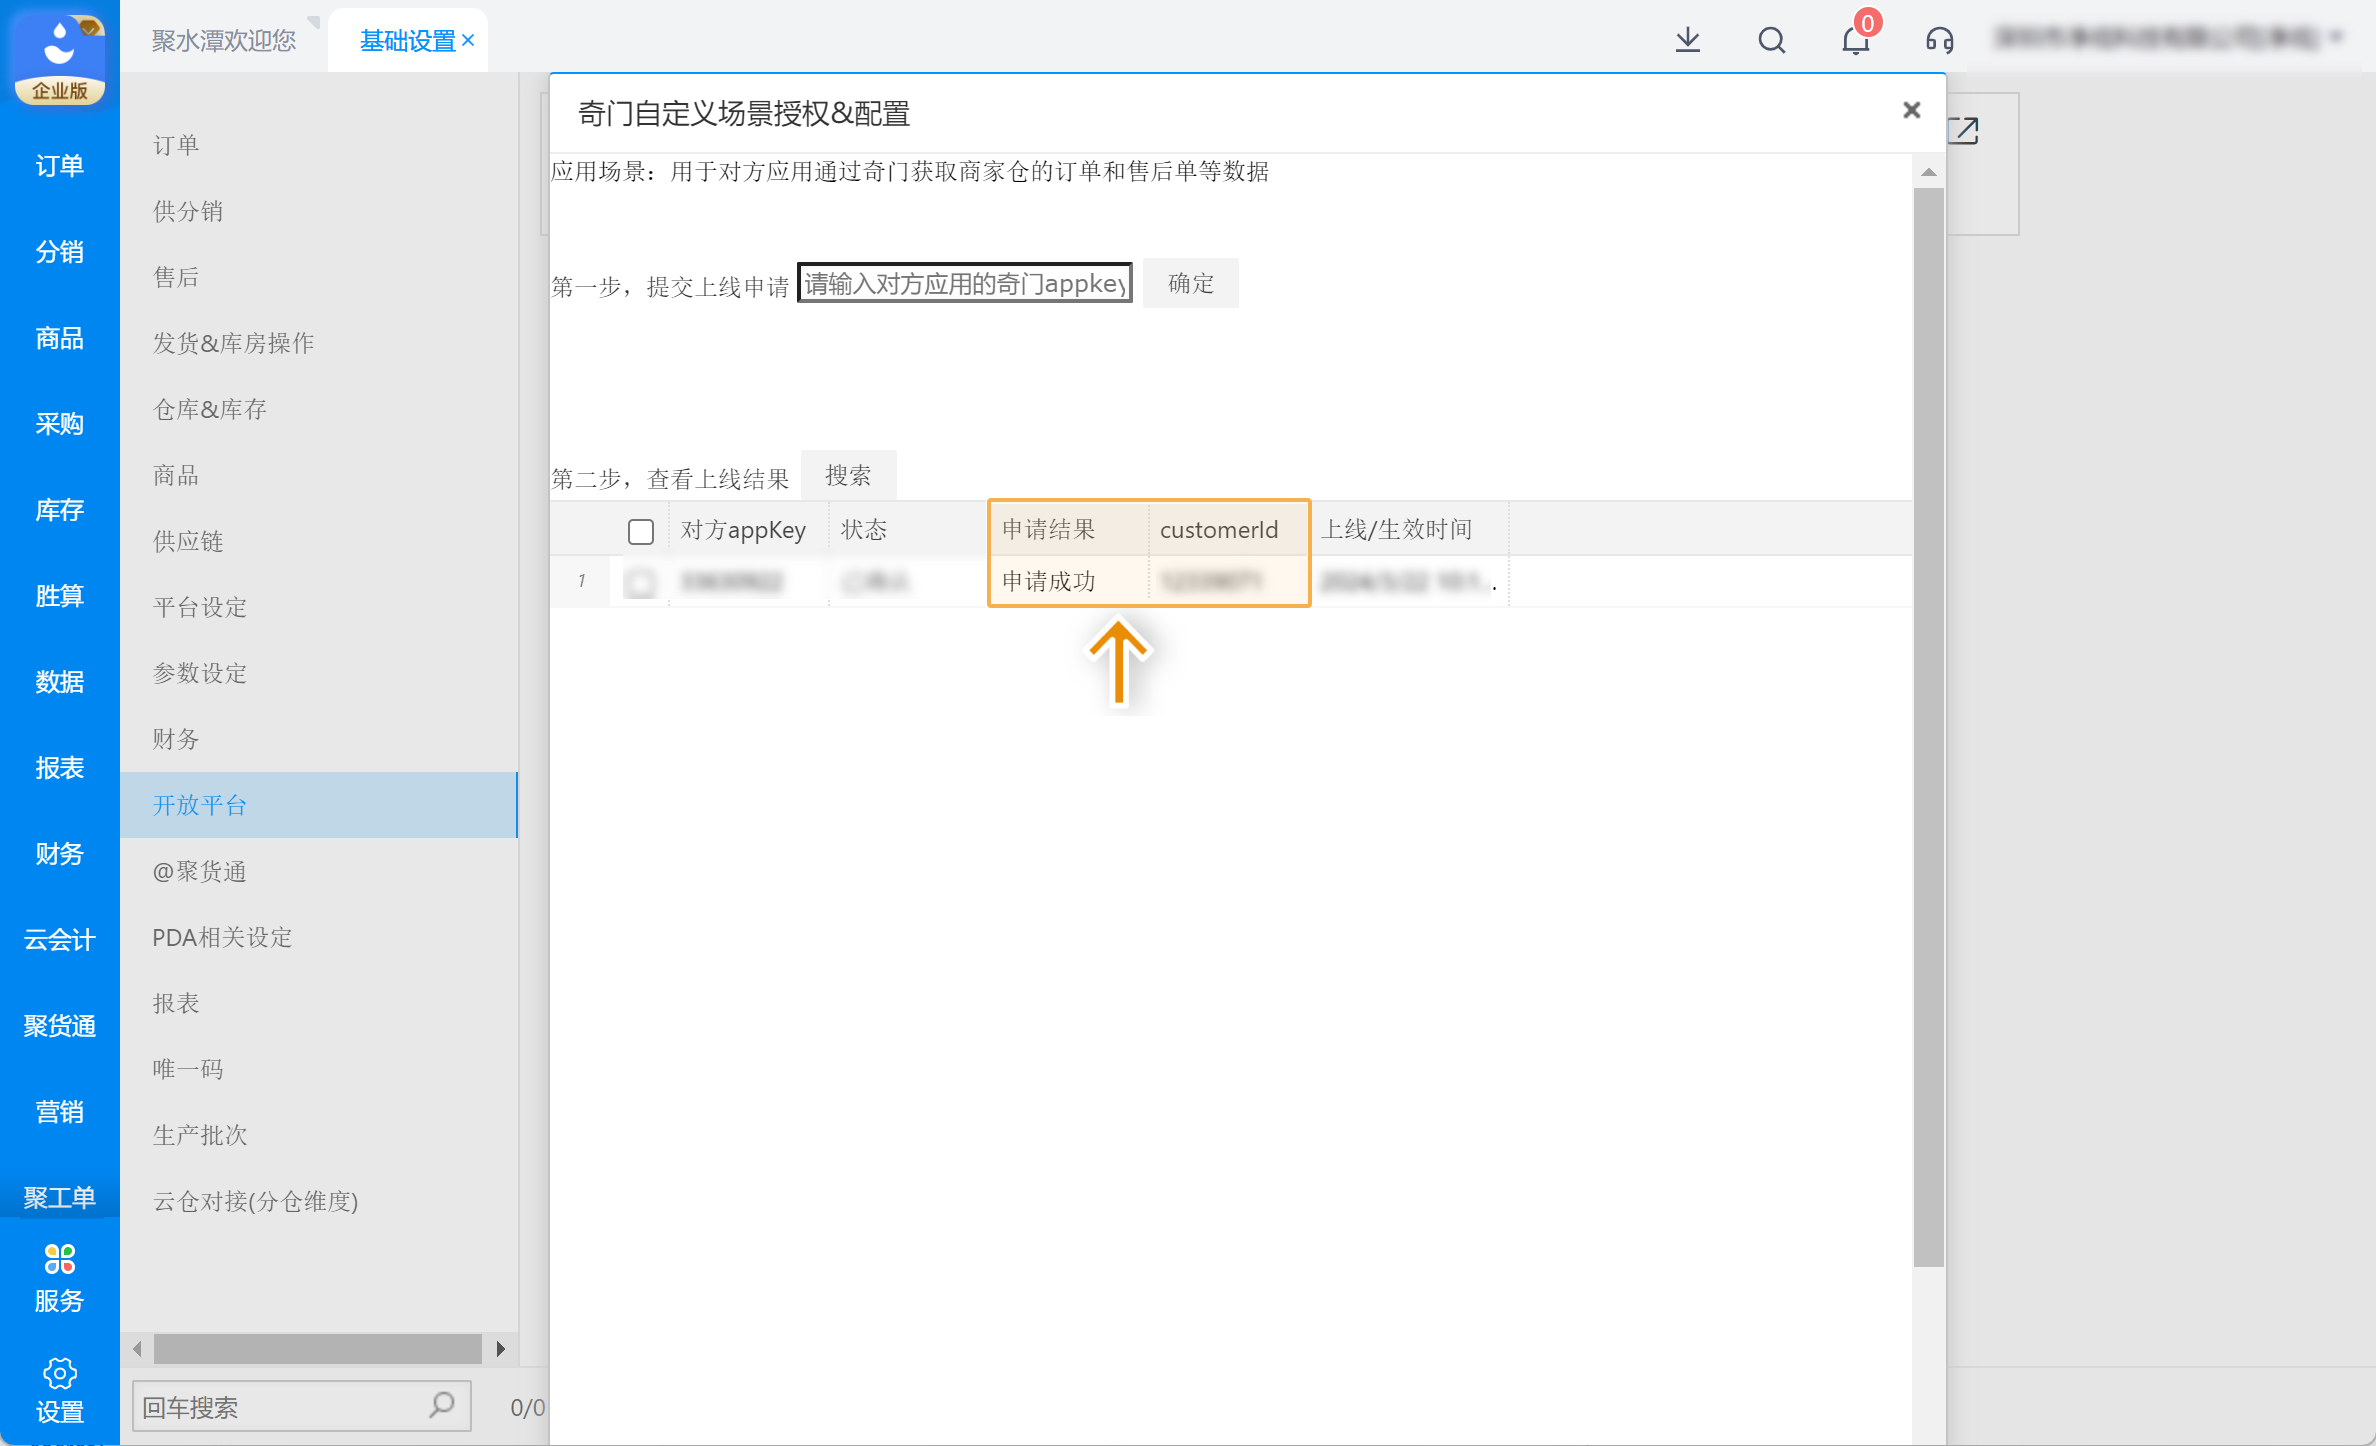The width and height of the screenshot is (2376, 1446).
Task: Close the 基础设置 tab
Action: click(468, 40)
